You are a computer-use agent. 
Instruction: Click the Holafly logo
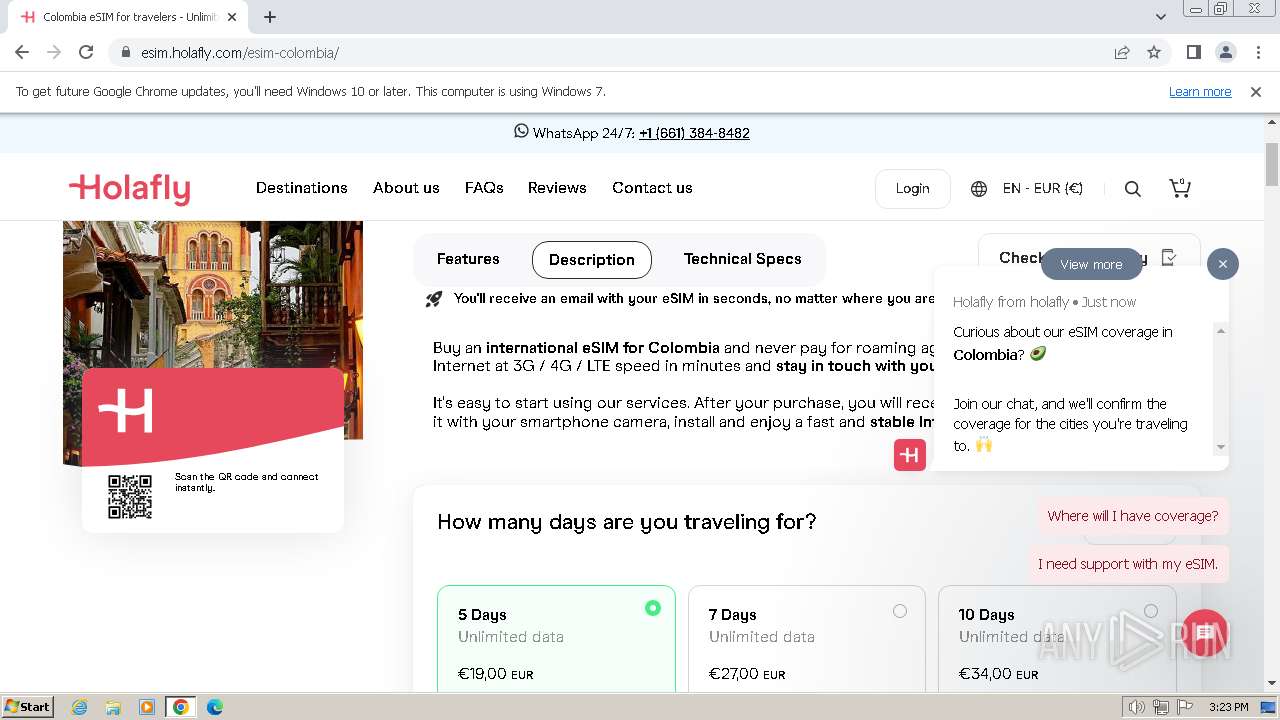[129, 188]
